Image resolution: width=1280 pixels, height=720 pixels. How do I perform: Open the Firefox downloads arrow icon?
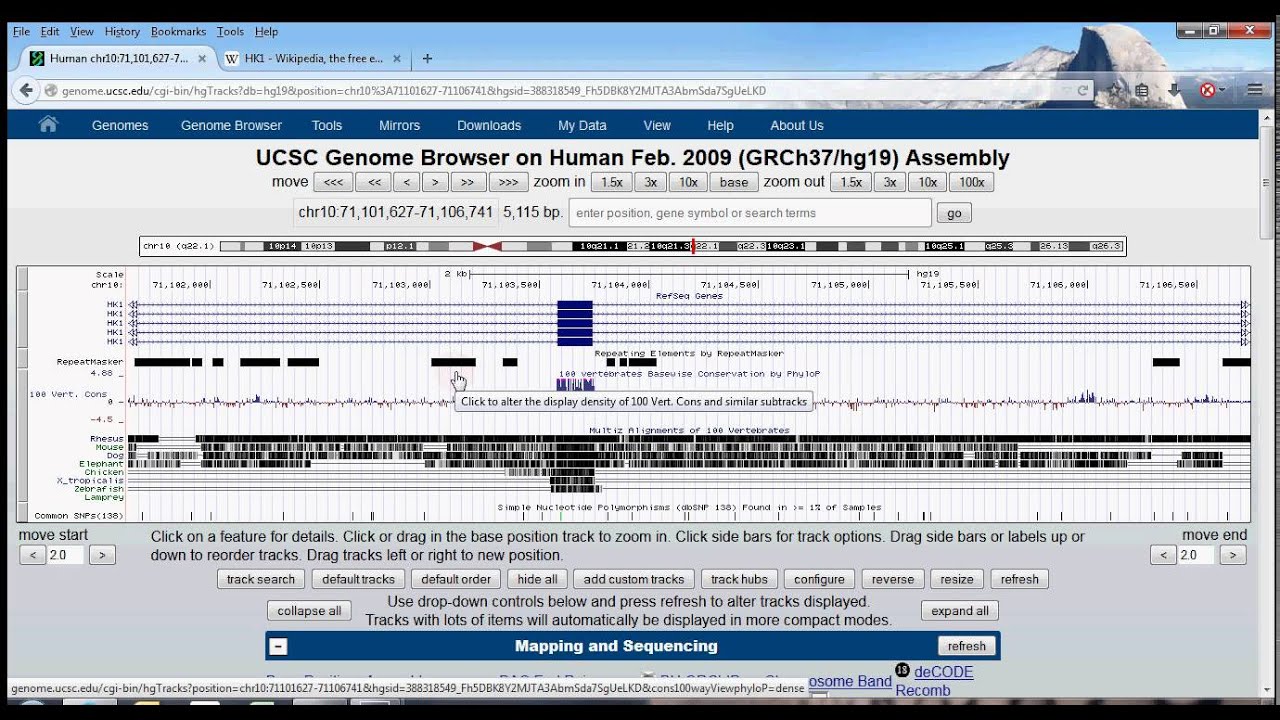click(x=1175, y=90)
